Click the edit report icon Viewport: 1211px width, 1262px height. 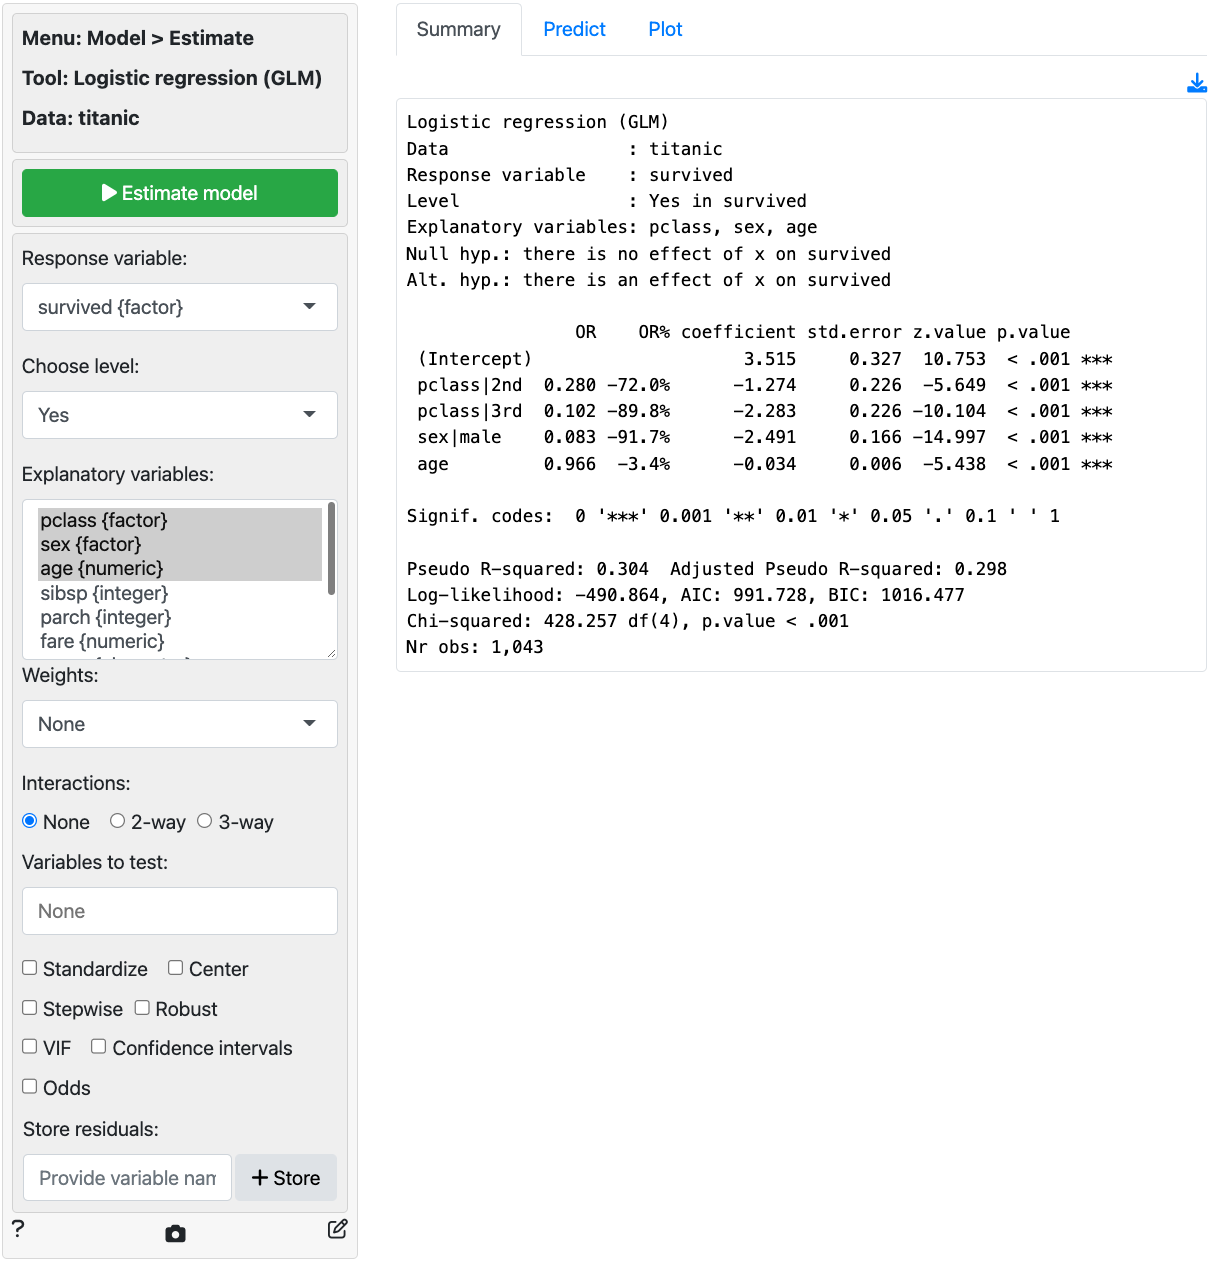(337, 1229)
